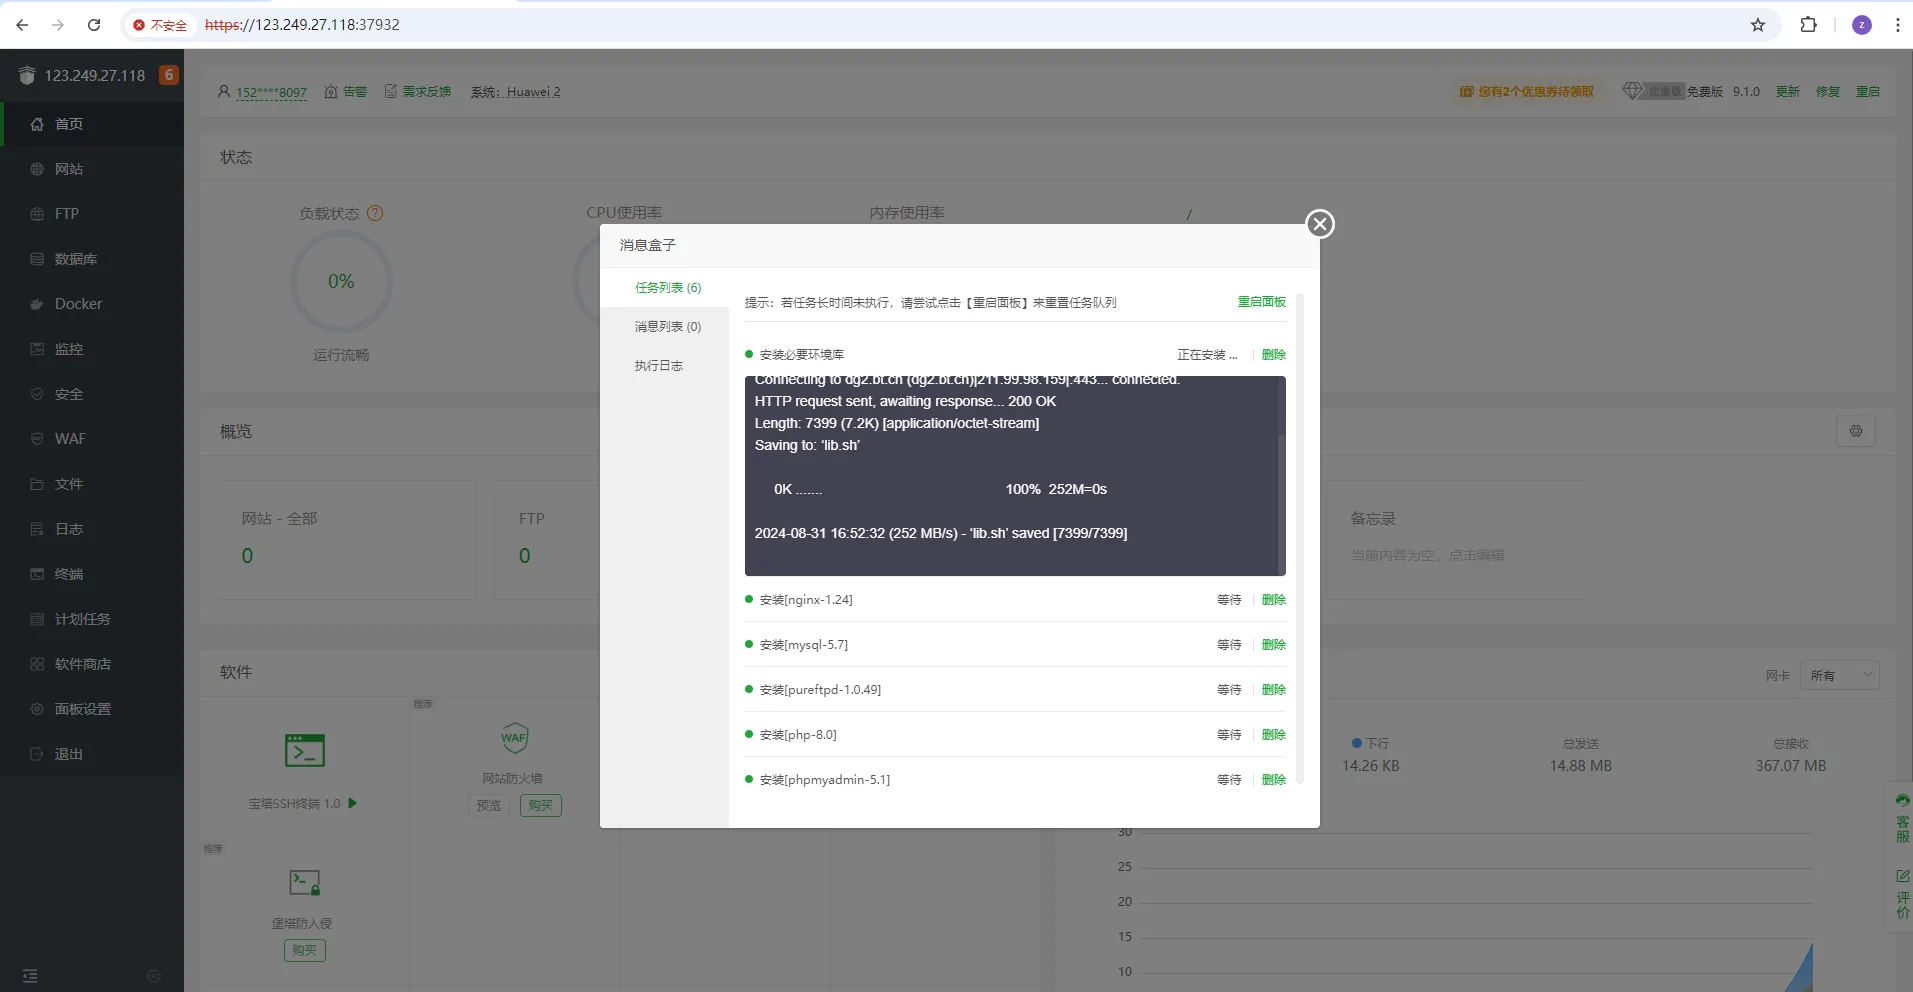Click the coupon notice 您有2个优惠券待领取
The image size is (1913, 992).
pyautogui.click(x=1527, y=92)
